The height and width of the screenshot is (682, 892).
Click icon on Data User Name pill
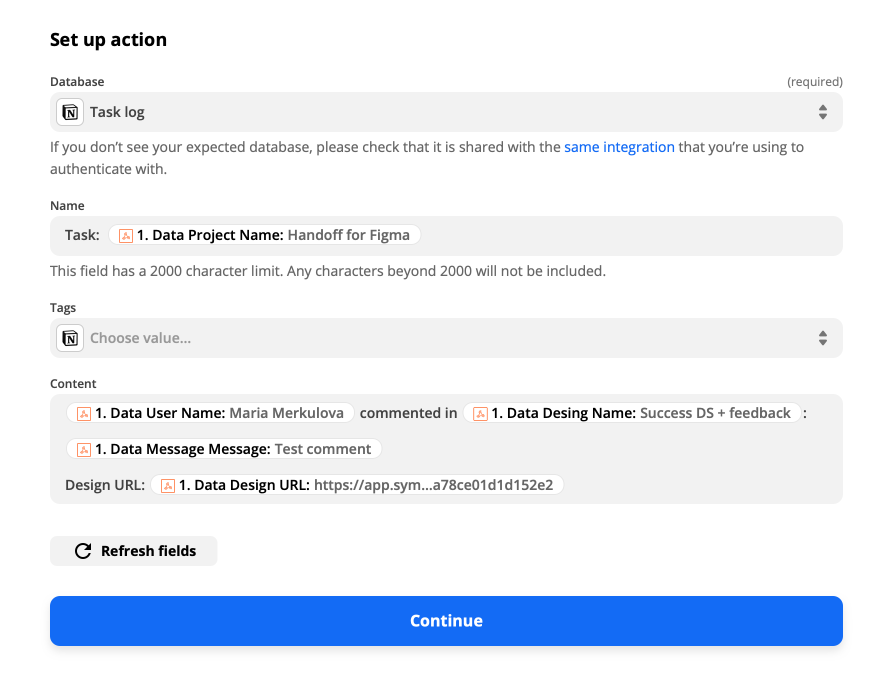(x=84, y=414)
